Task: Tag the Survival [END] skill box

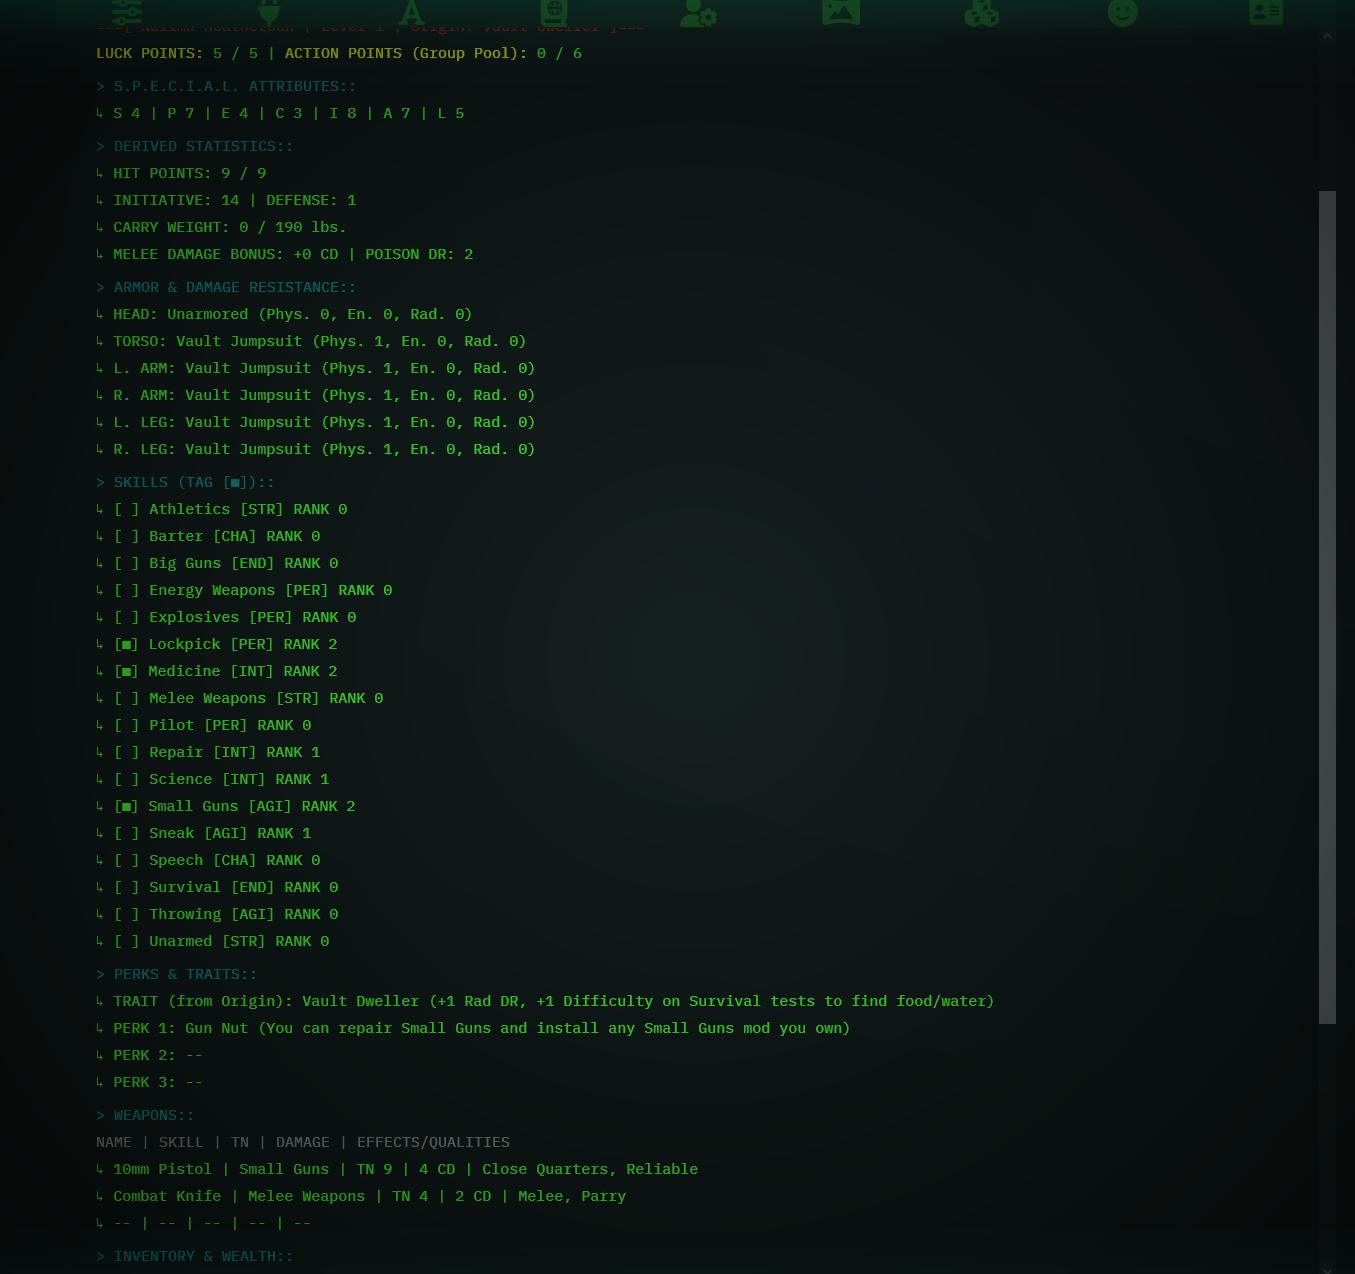Action: pyautogui.click(x=127, y=887)
